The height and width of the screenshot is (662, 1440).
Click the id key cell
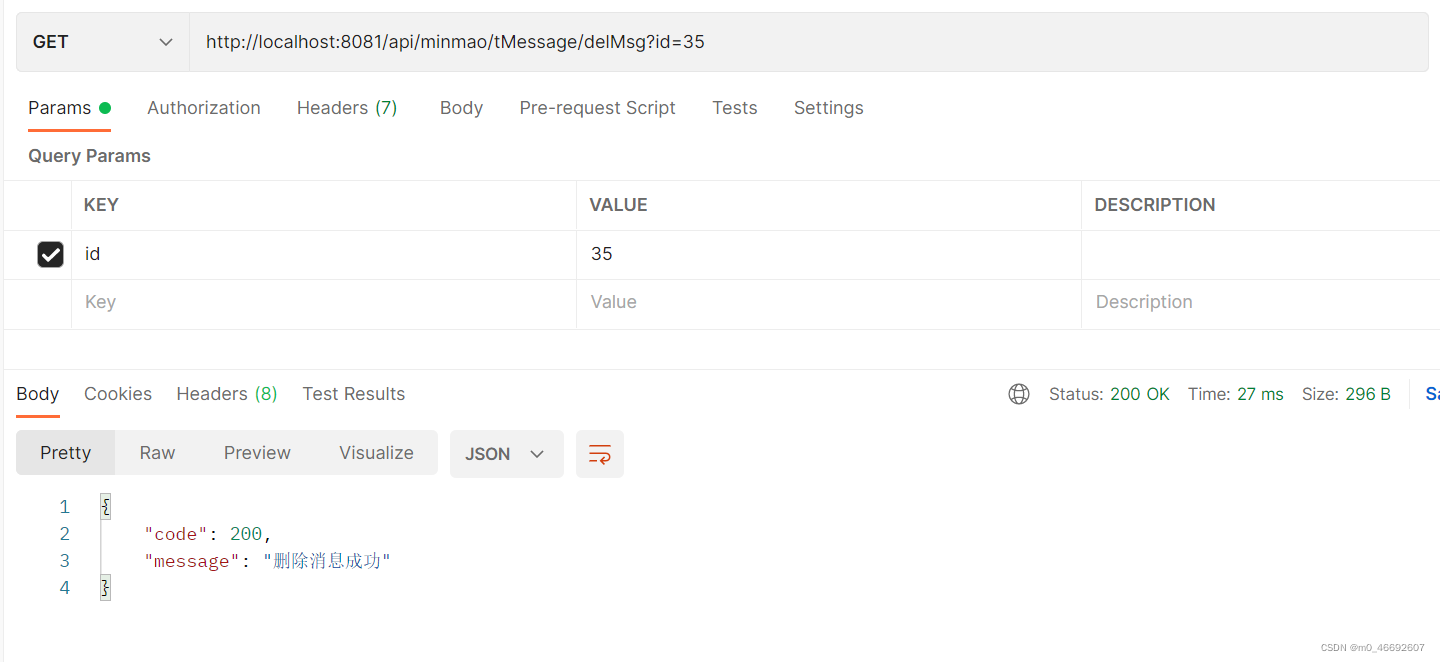(324, 255)
